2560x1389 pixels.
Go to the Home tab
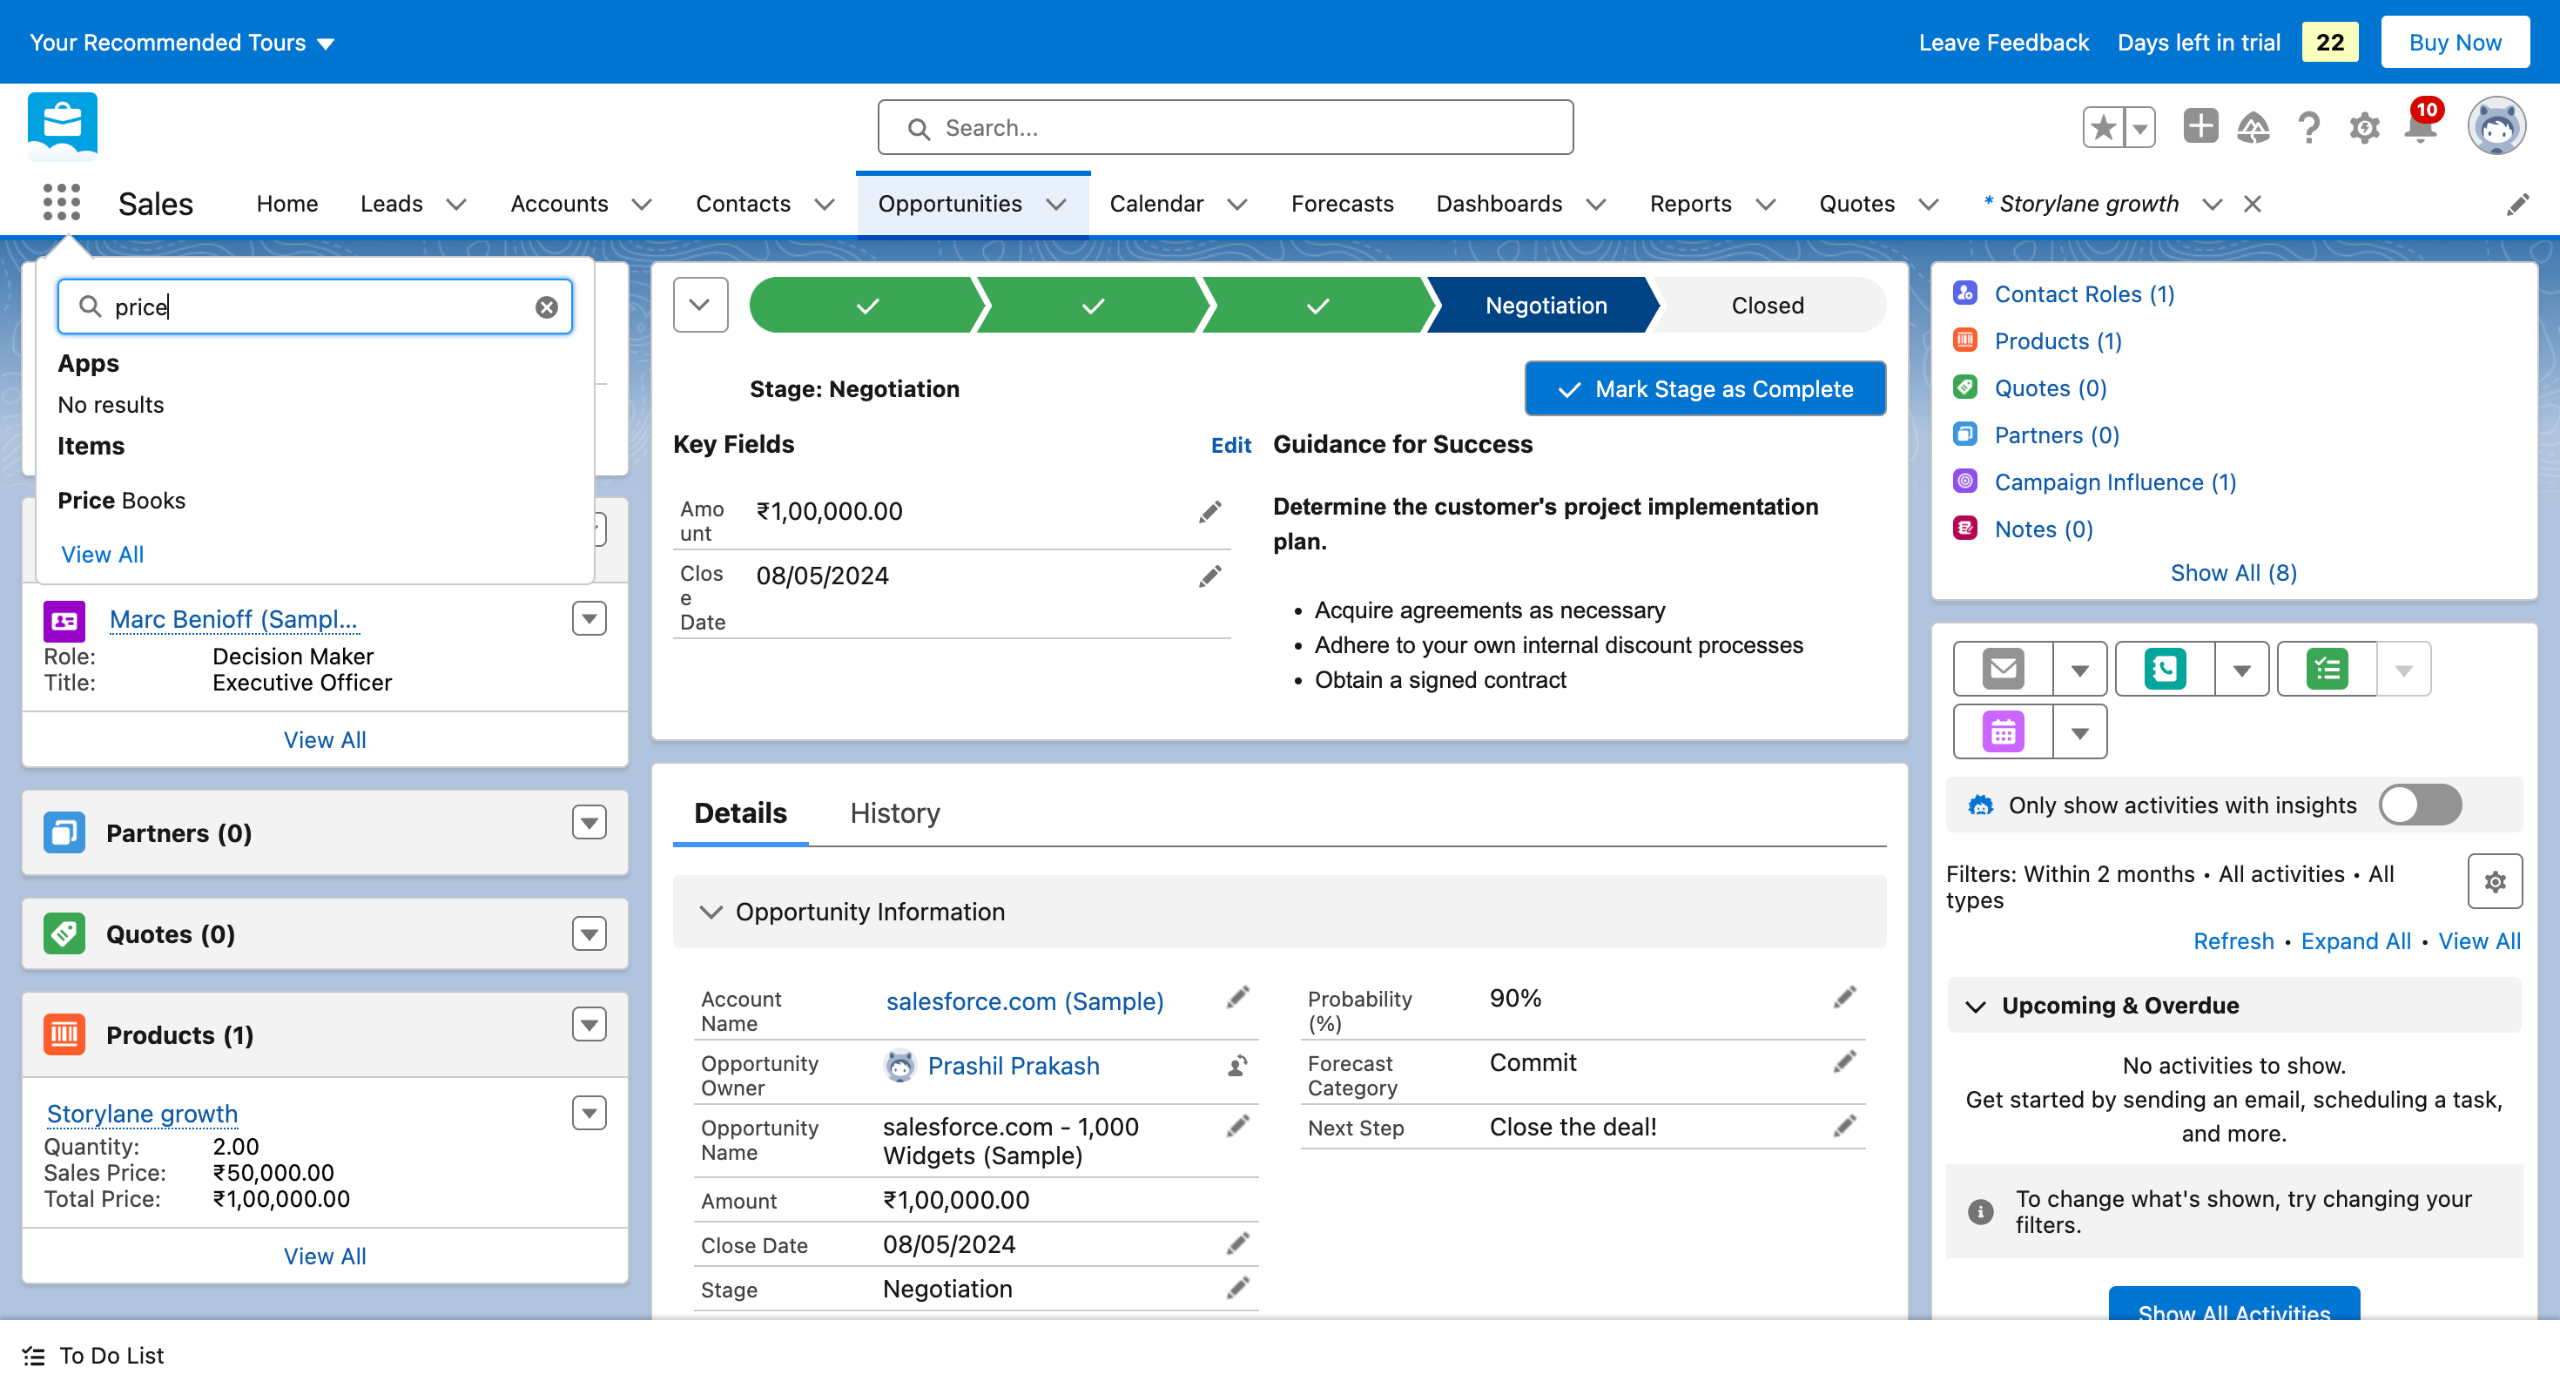(287, 204)
